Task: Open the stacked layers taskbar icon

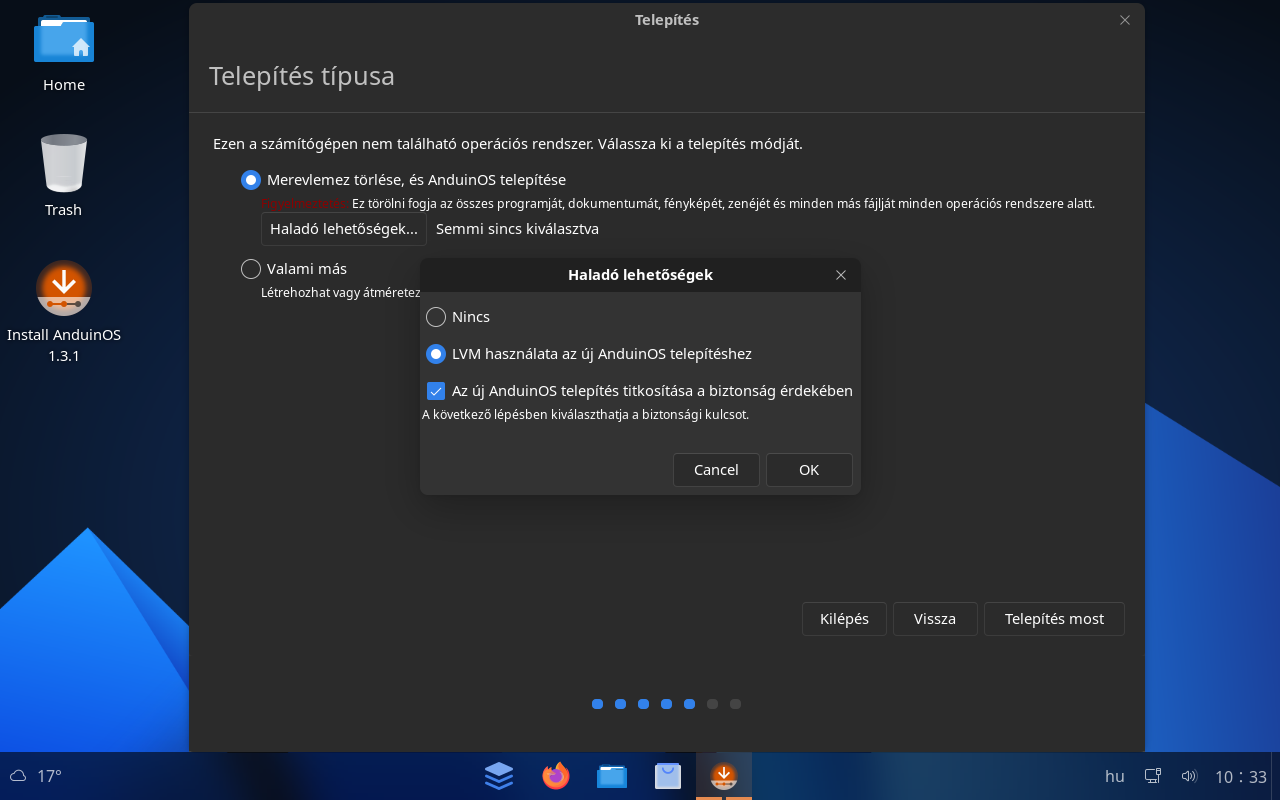Action: [x=499, y=776]
